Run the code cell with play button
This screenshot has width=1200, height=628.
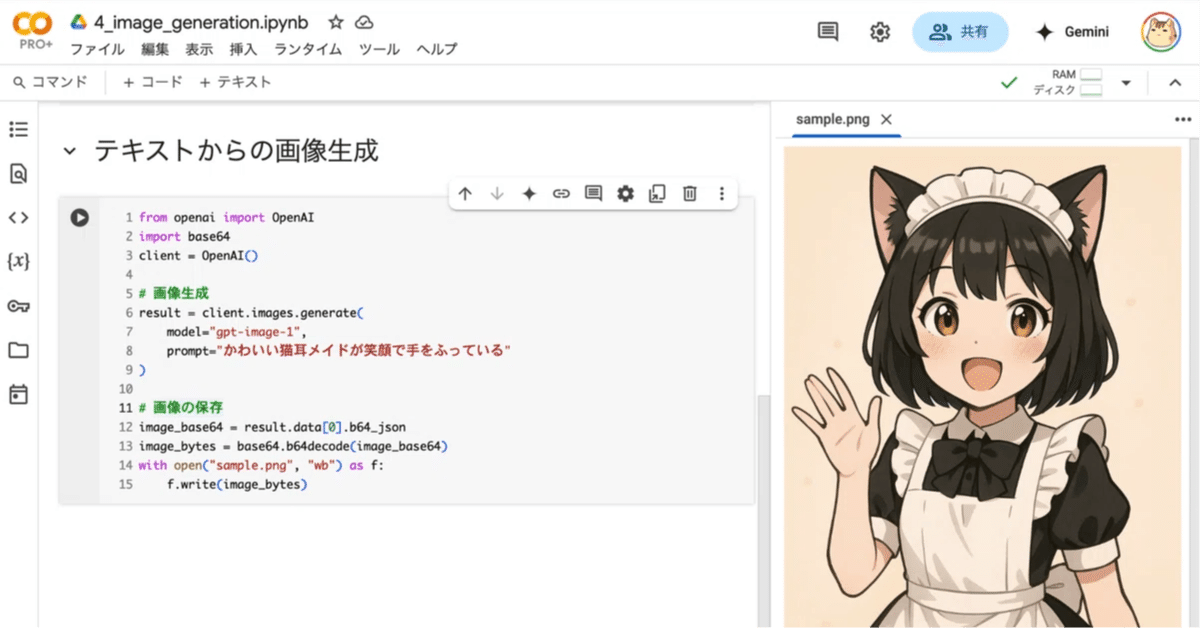pos(80,217)
